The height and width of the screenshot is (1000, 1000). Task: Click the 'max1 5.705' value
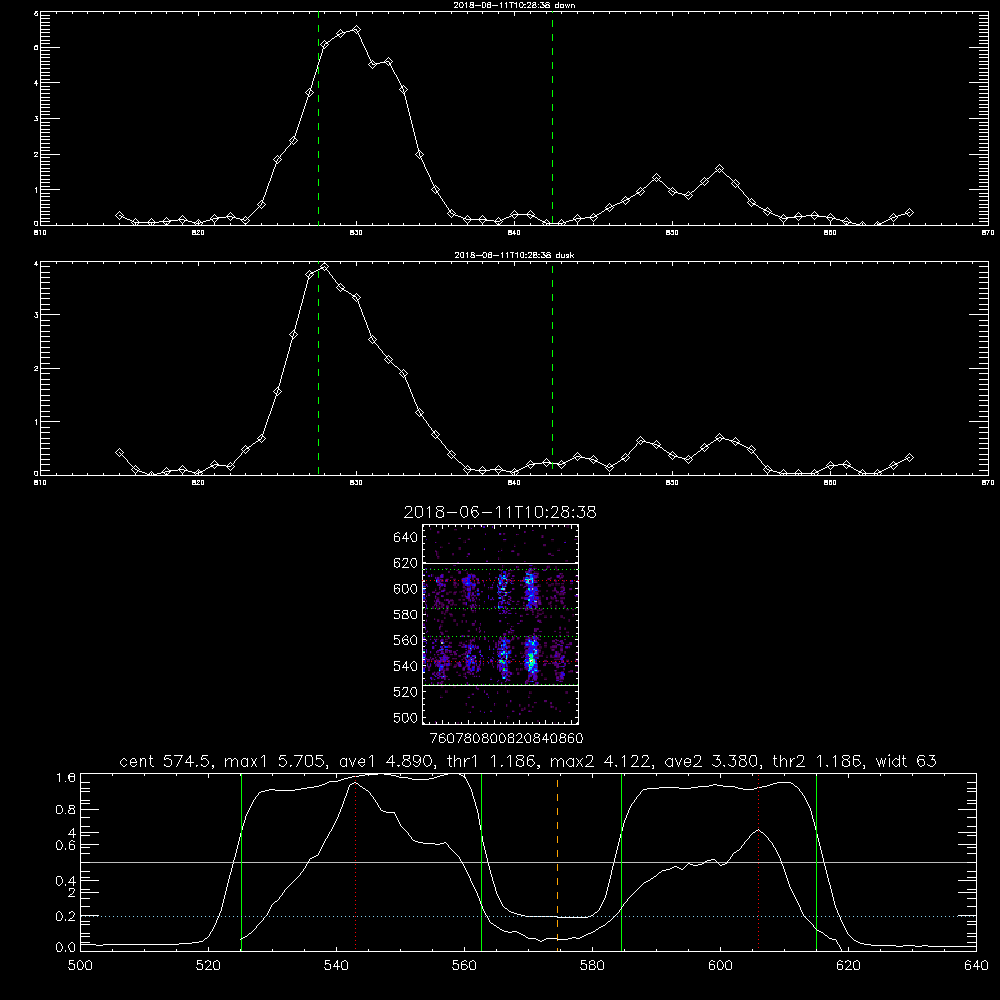coord(276,761)
